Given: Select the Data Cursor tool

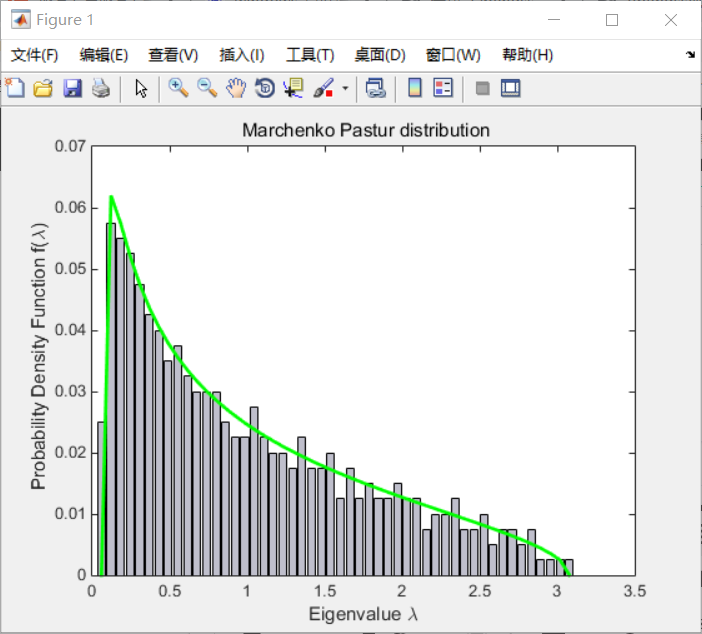Looking at the screenshot, I should click(x=294, y=88).
